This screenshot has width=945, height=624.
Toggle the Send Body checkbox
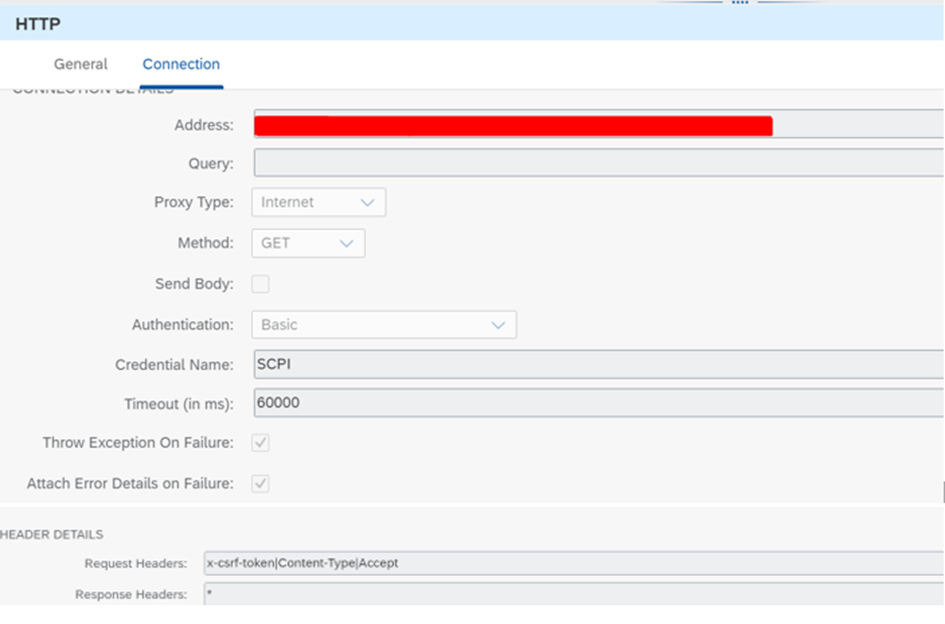coord(260,284)
